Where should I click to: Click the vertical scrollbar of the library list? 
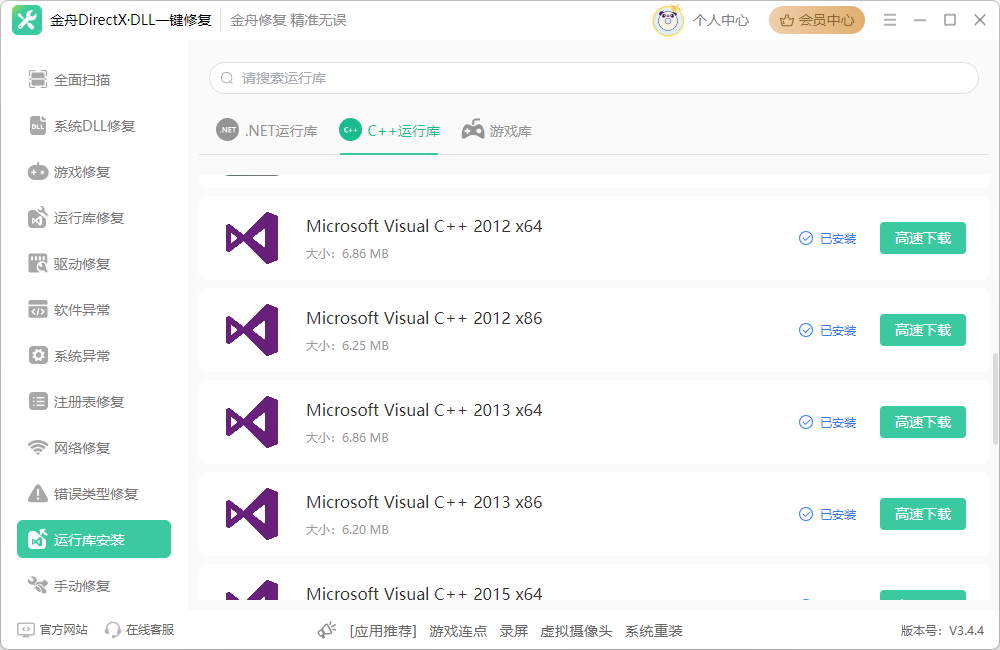click(x=994, y=400)
